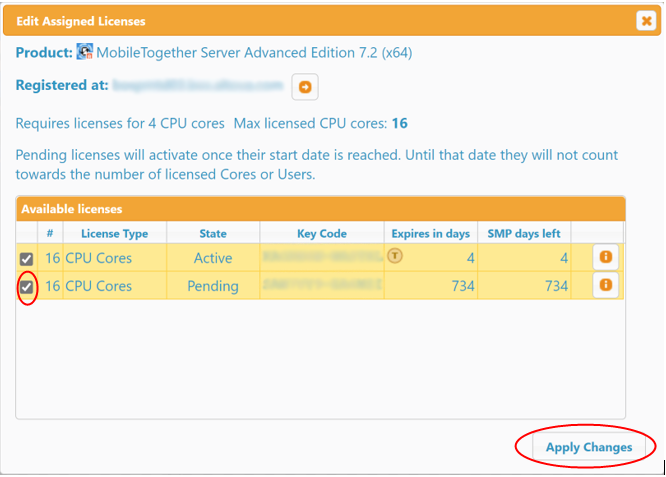
Task: Click the Expires in days column header
Action: pyautogui.click(x=430, y=234)
